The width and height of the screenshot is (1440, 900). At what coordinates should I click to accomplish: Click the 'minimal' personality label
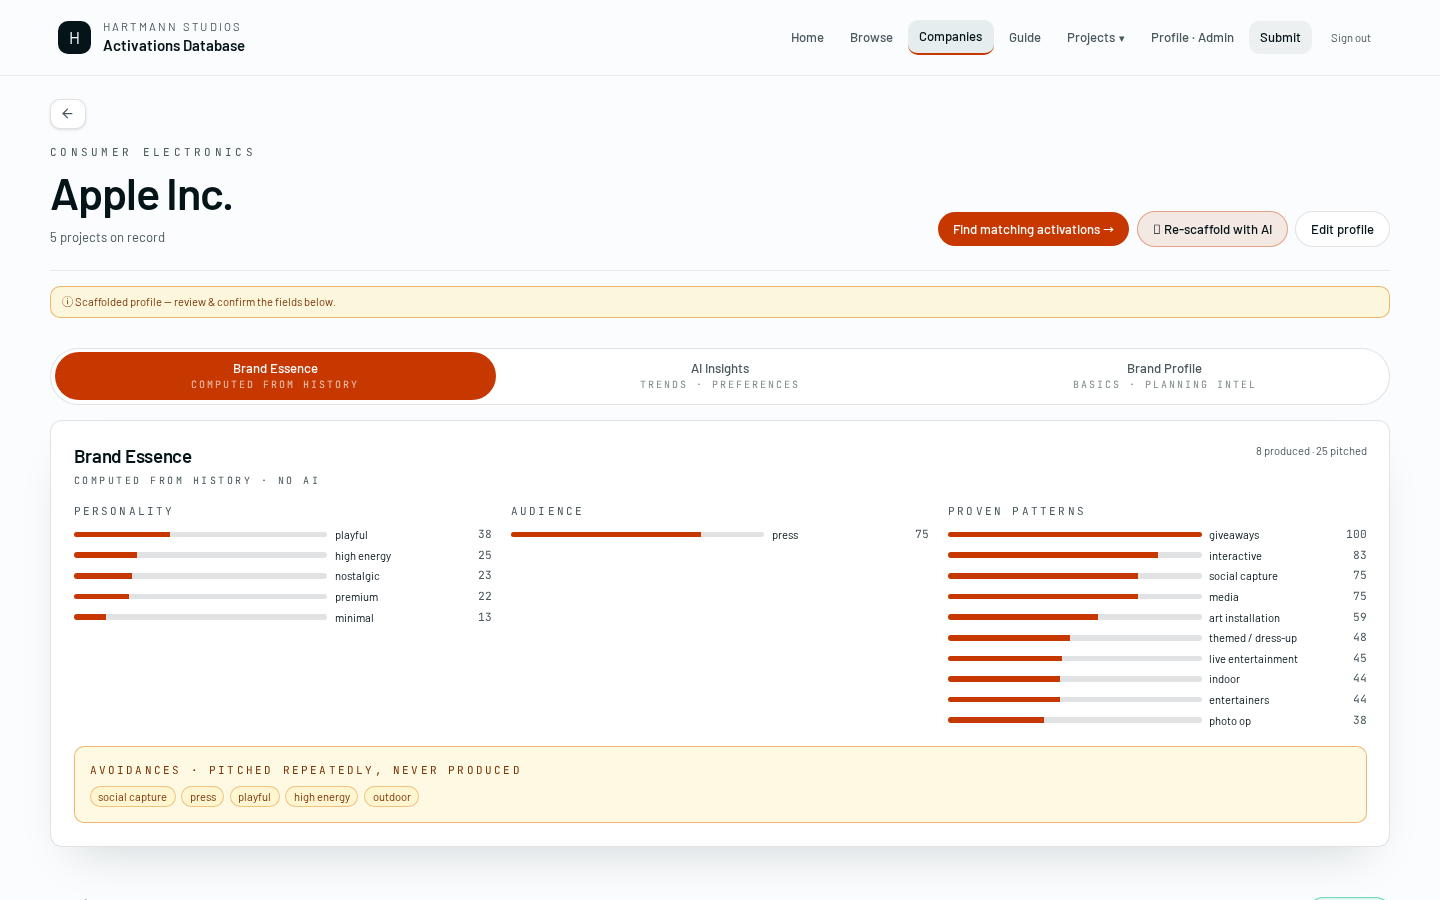click(354, 619)
